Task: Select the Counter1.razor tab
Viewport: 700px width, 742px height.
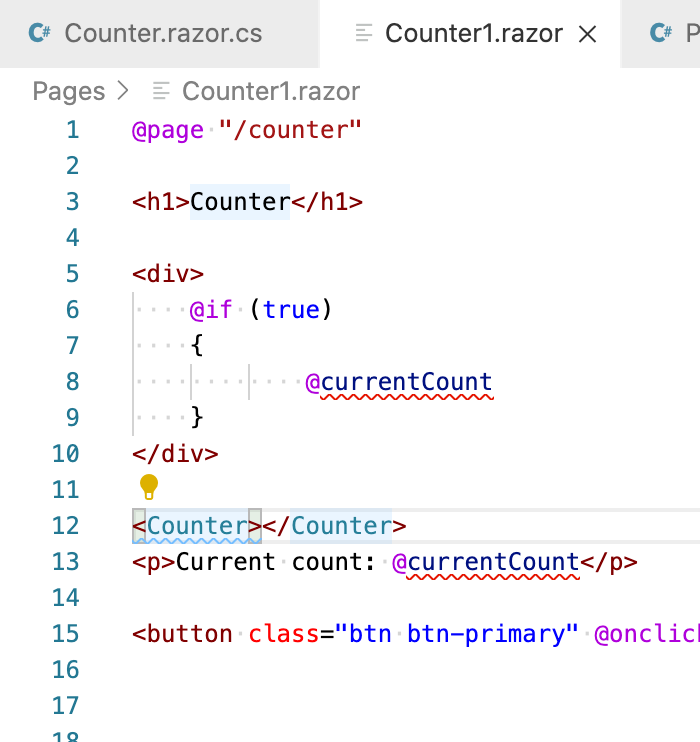Action: click(x=470, y=34)
